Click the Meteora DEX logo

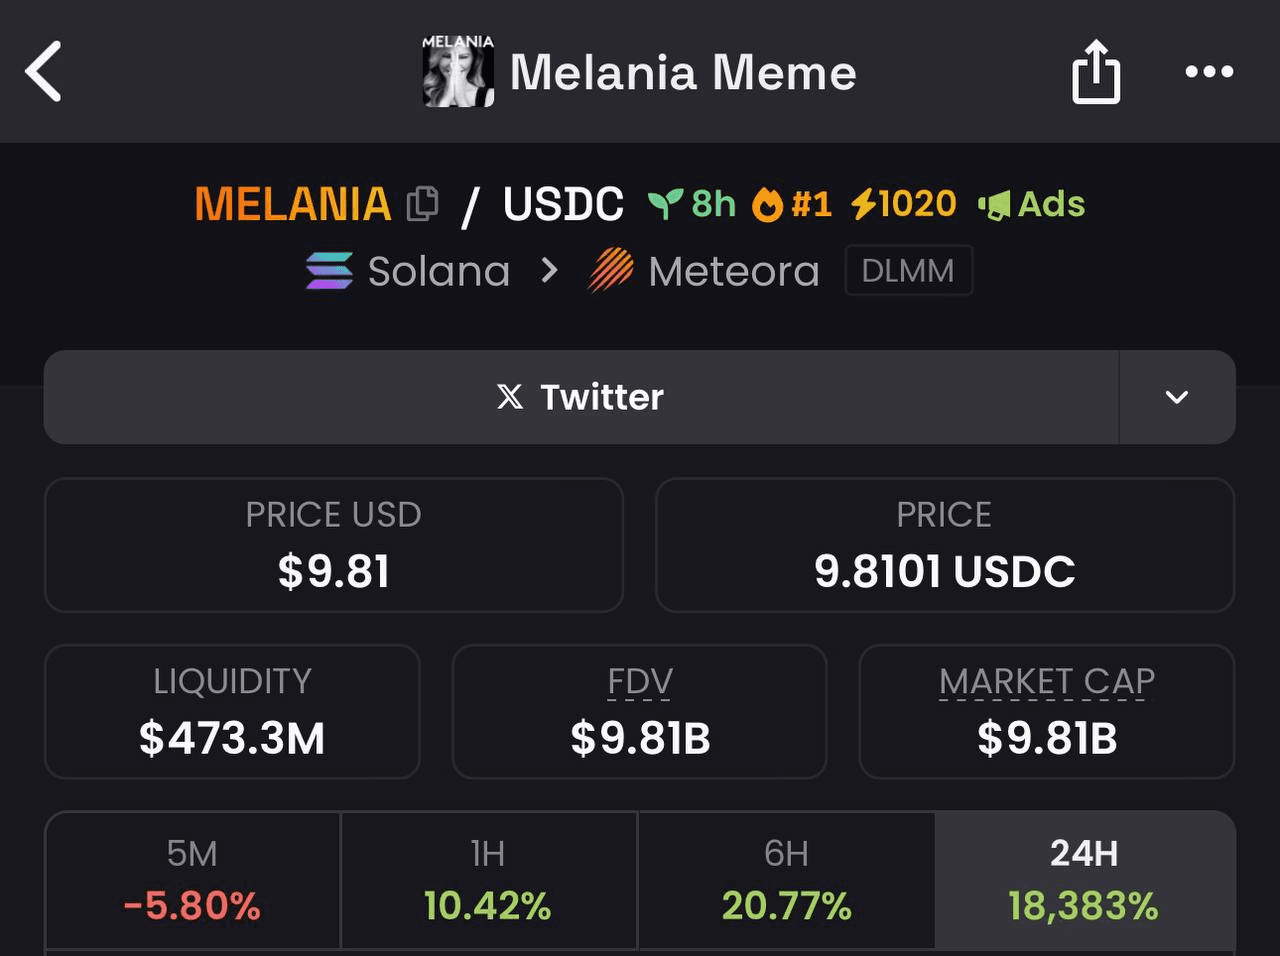pos(611,270)
